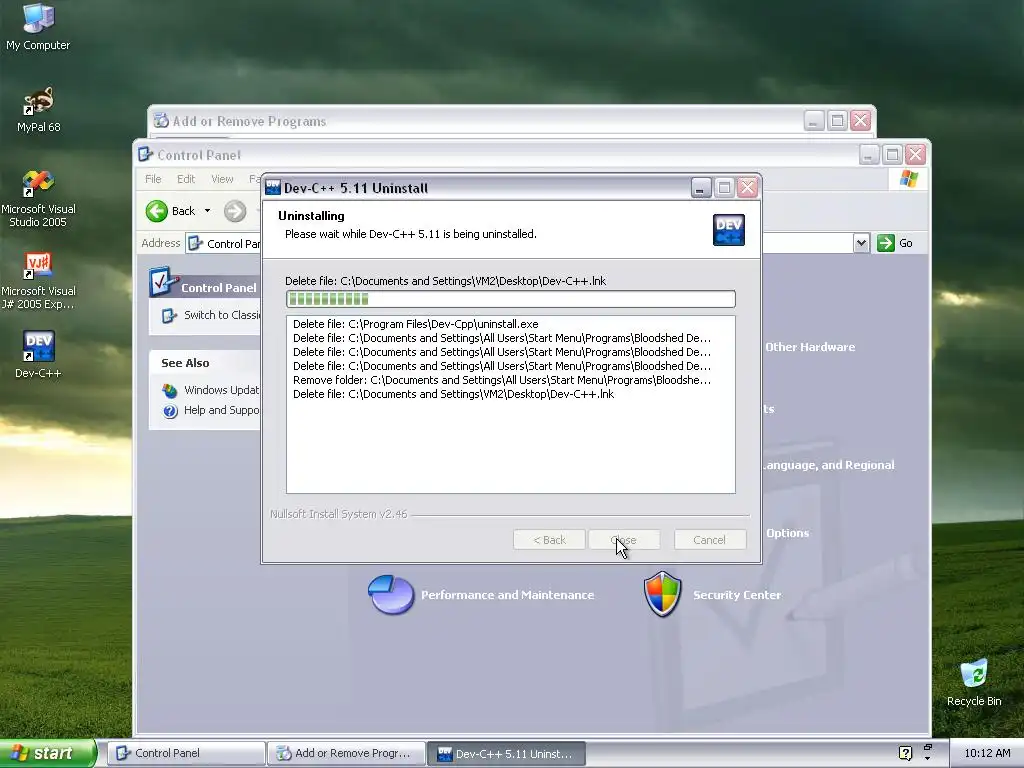Screen dimensions: 1024x768
Task: Click the Windows flag logo in Control Panel
Action: click(909, 178)
